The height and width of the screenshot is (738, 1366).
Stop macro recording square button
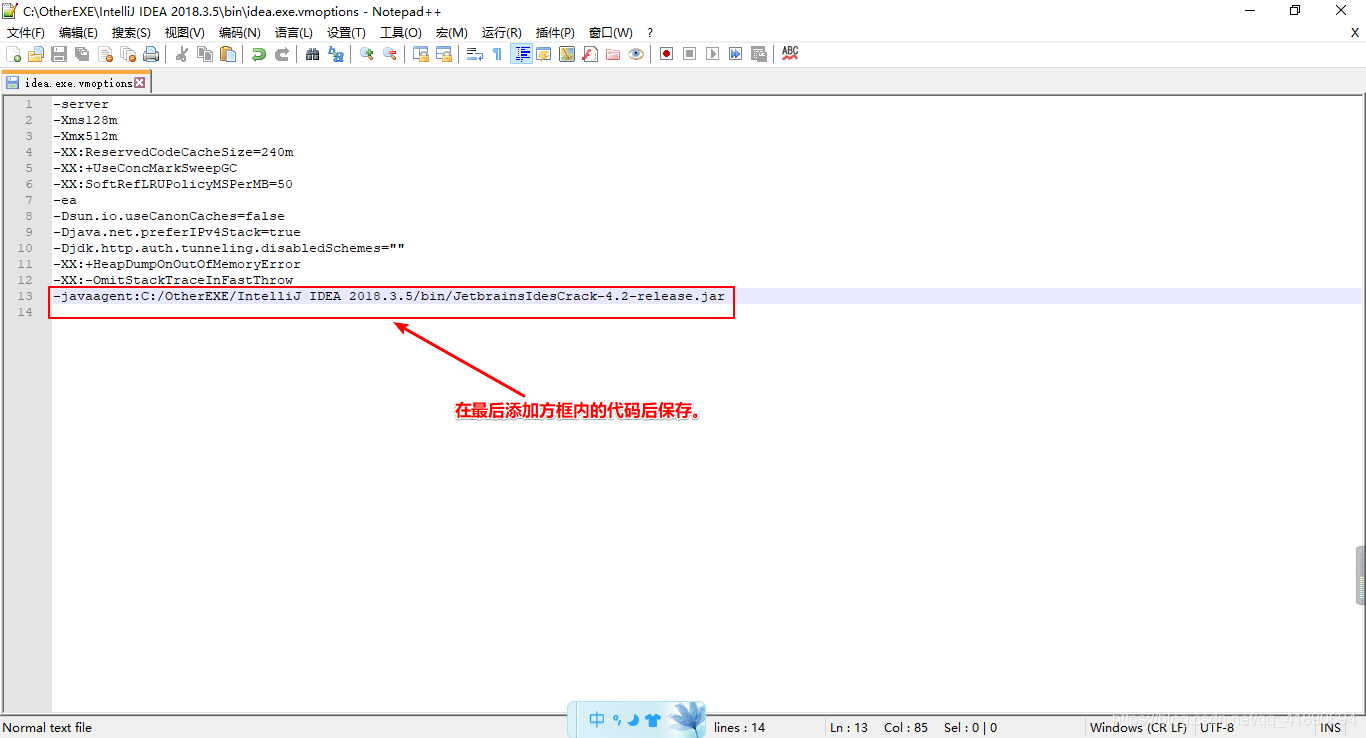[x=690, y=54]
